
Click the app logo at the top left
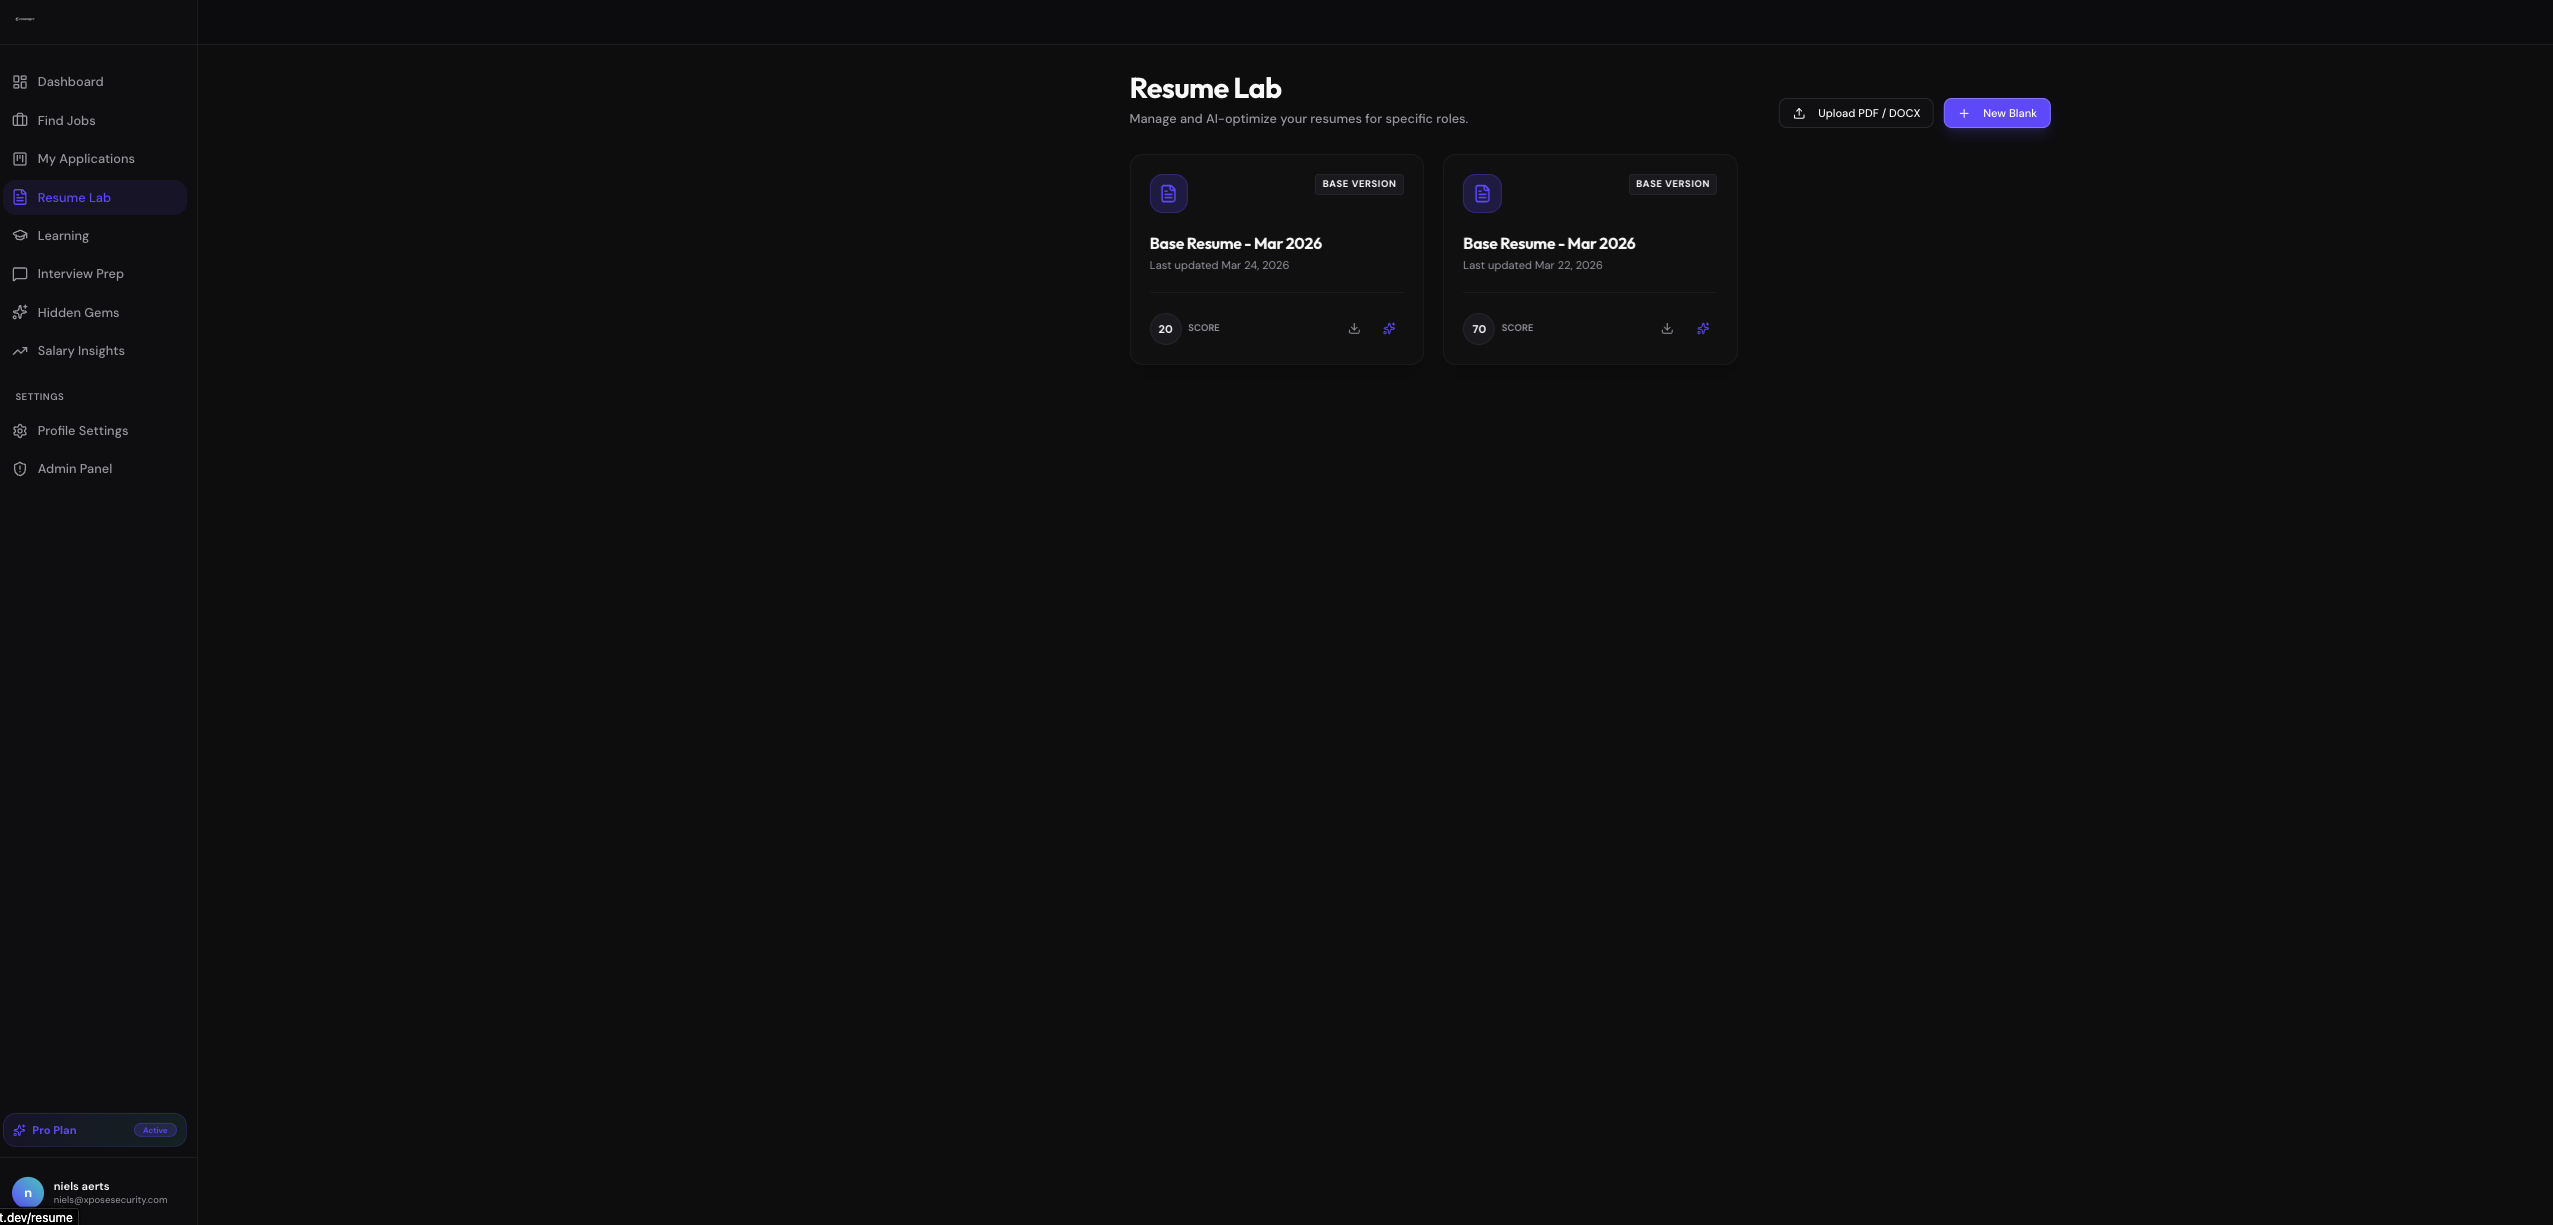pos(25,19)
